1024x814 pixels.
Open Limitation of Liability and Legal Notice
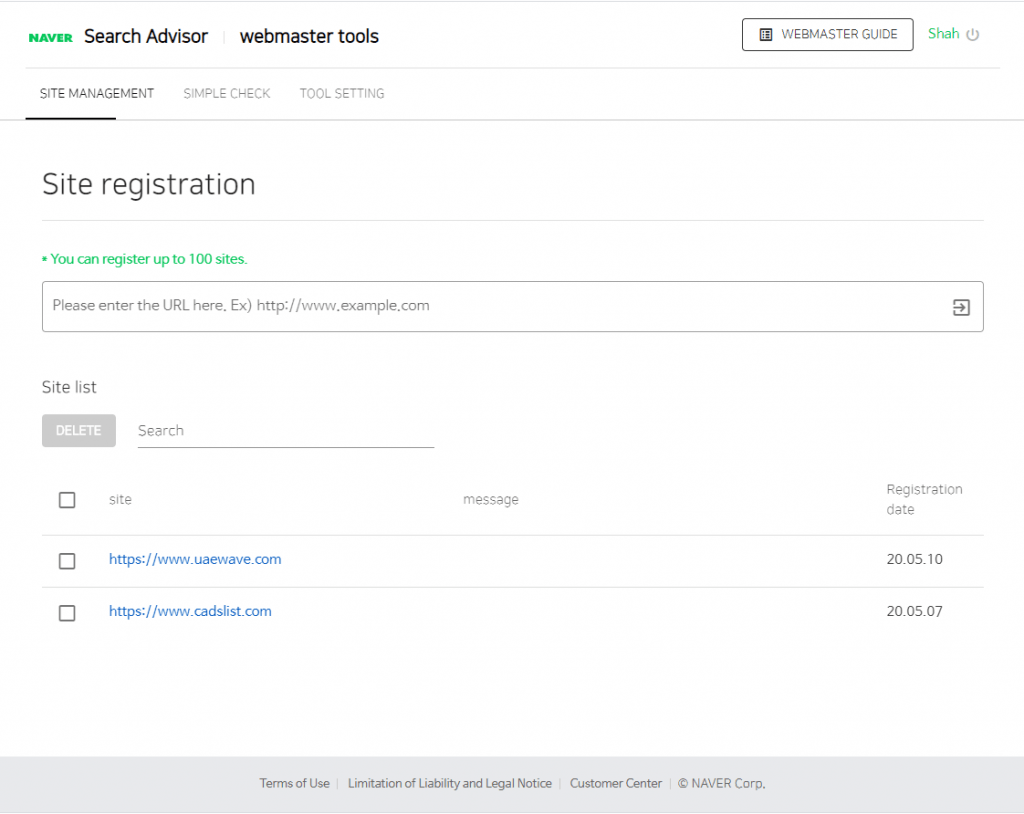coord(449,783)
